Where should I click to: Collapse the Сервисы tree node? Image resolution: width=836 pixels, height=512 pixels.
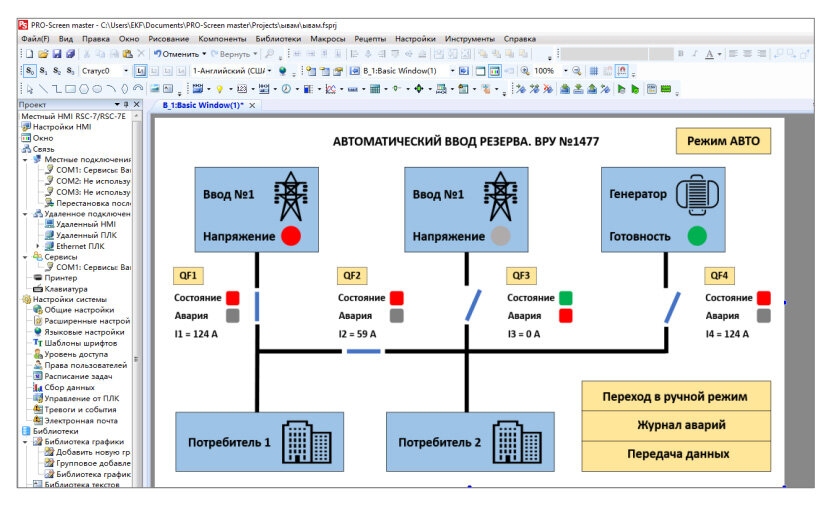25,257
